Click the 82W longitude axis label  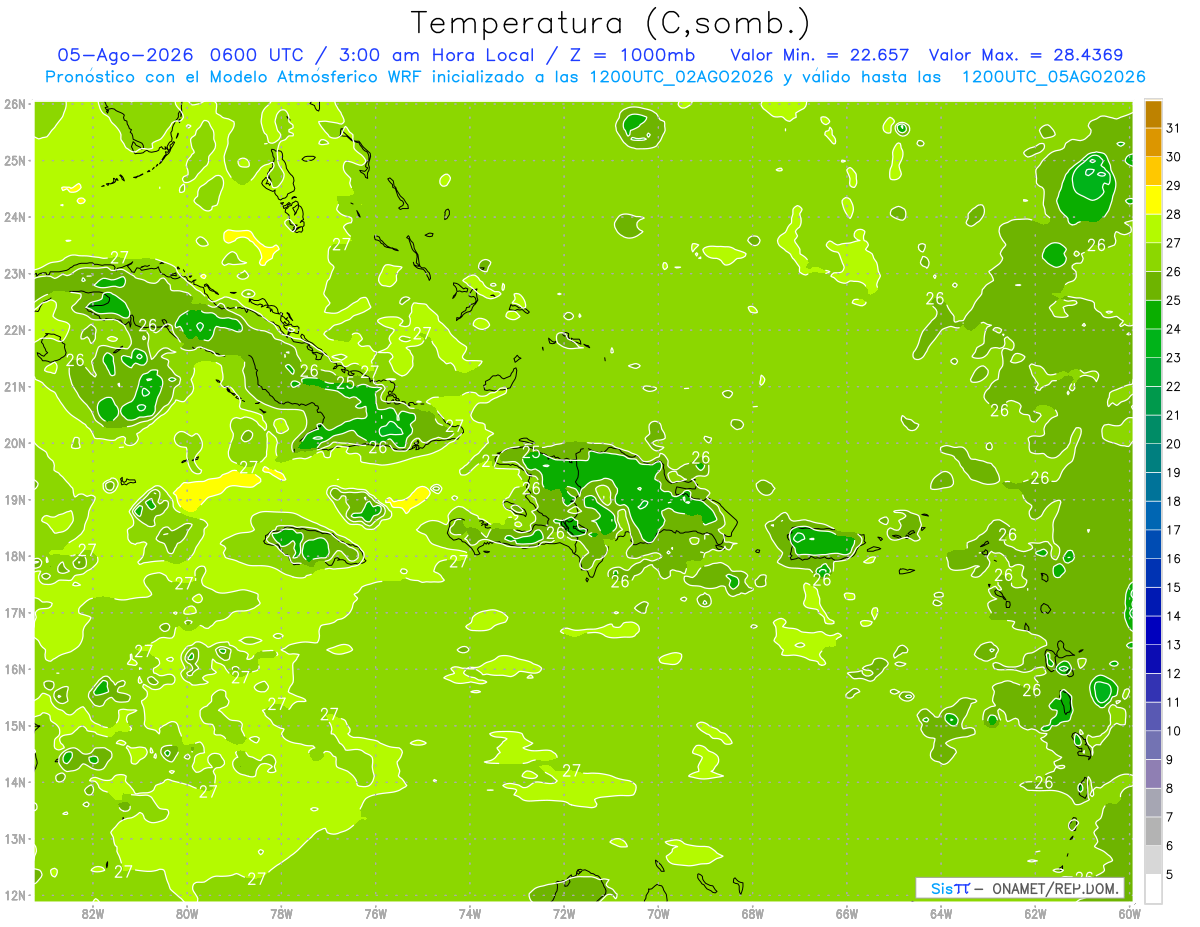[93, 913]
